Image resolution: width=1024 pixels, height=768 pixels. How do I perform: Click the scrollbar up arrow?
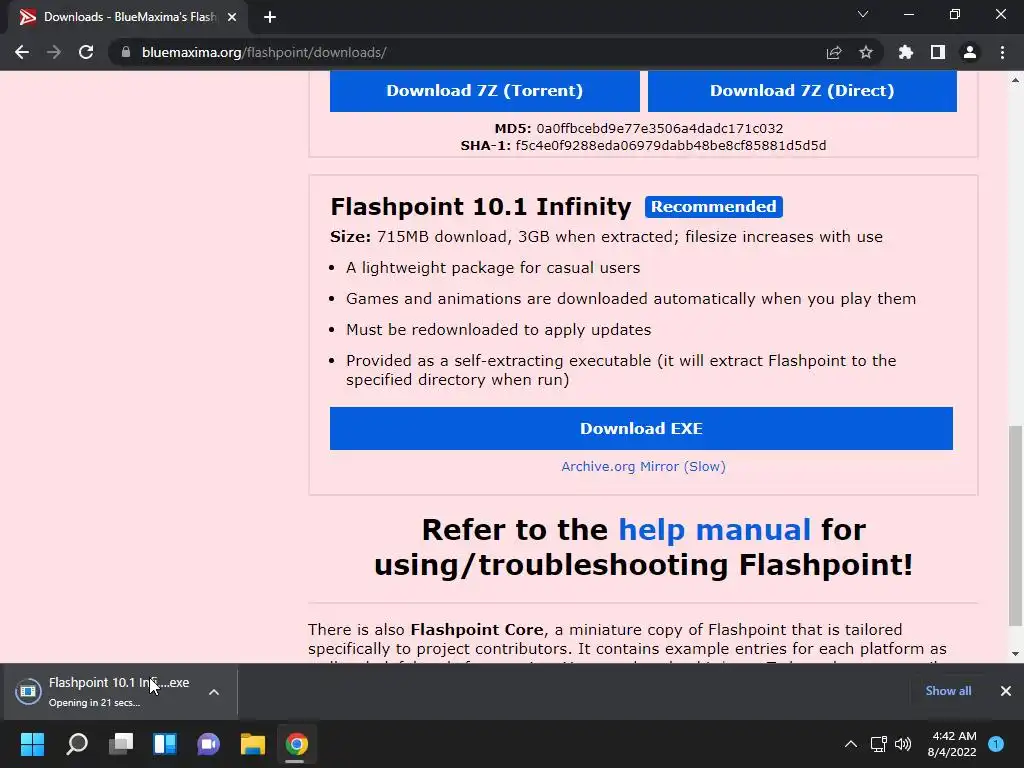click(x=1016, y=80)
